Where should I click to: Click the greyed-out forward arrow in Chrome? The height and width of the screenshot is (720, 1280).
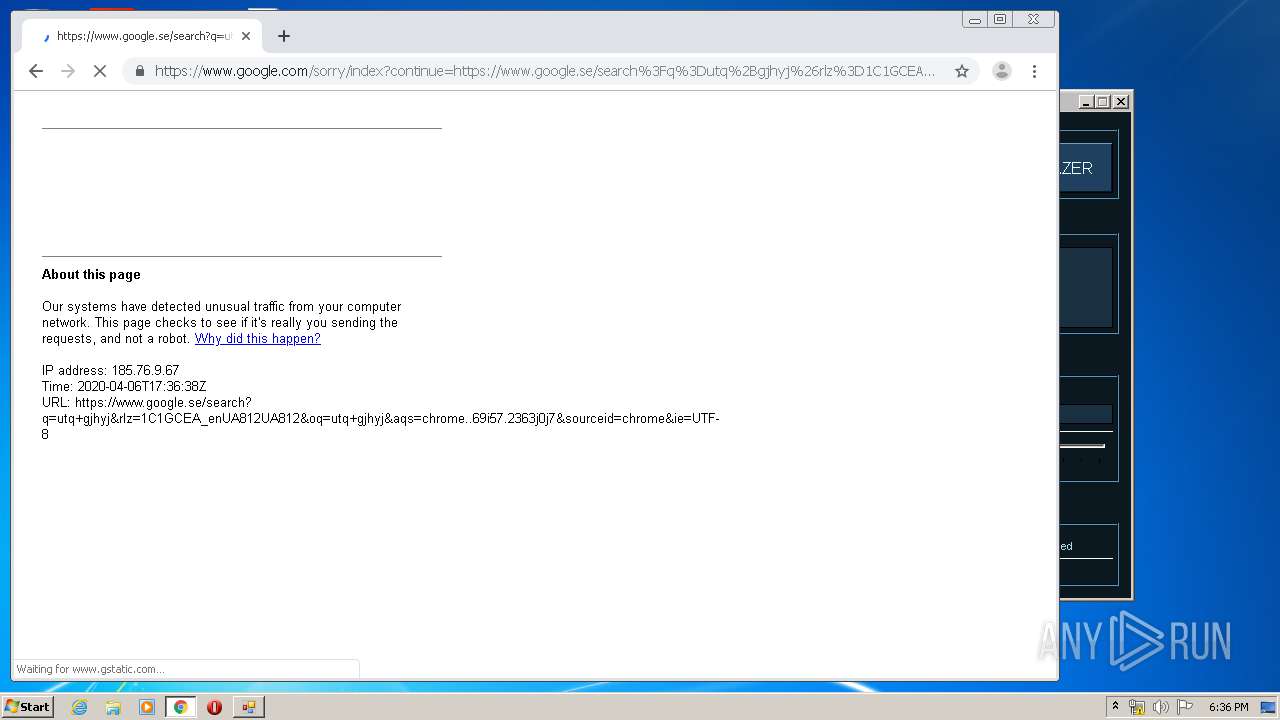pyautogui.click(x=68, y=71)
